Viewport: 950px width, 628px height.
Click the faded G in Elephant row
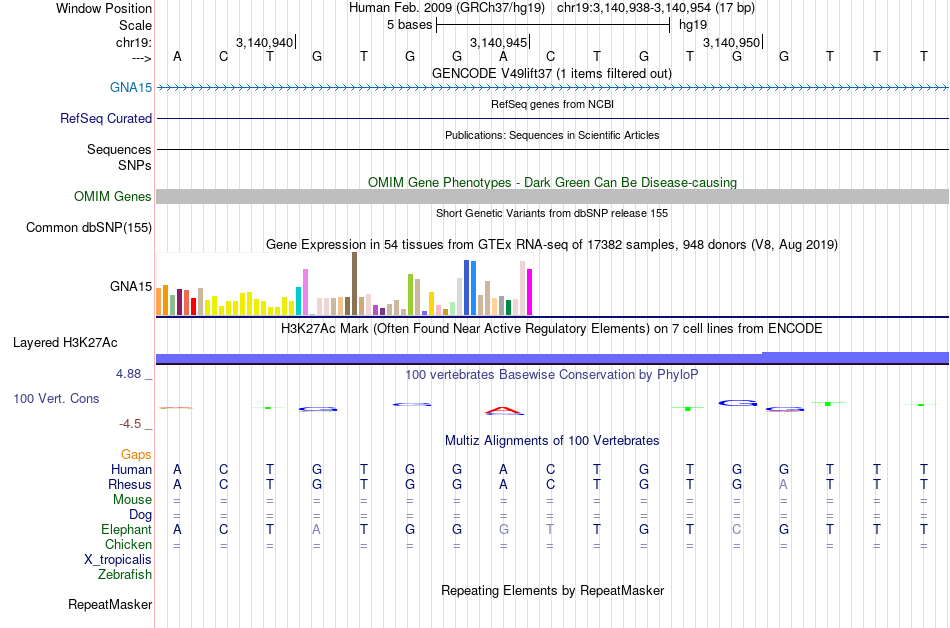[x=503, y=529]
